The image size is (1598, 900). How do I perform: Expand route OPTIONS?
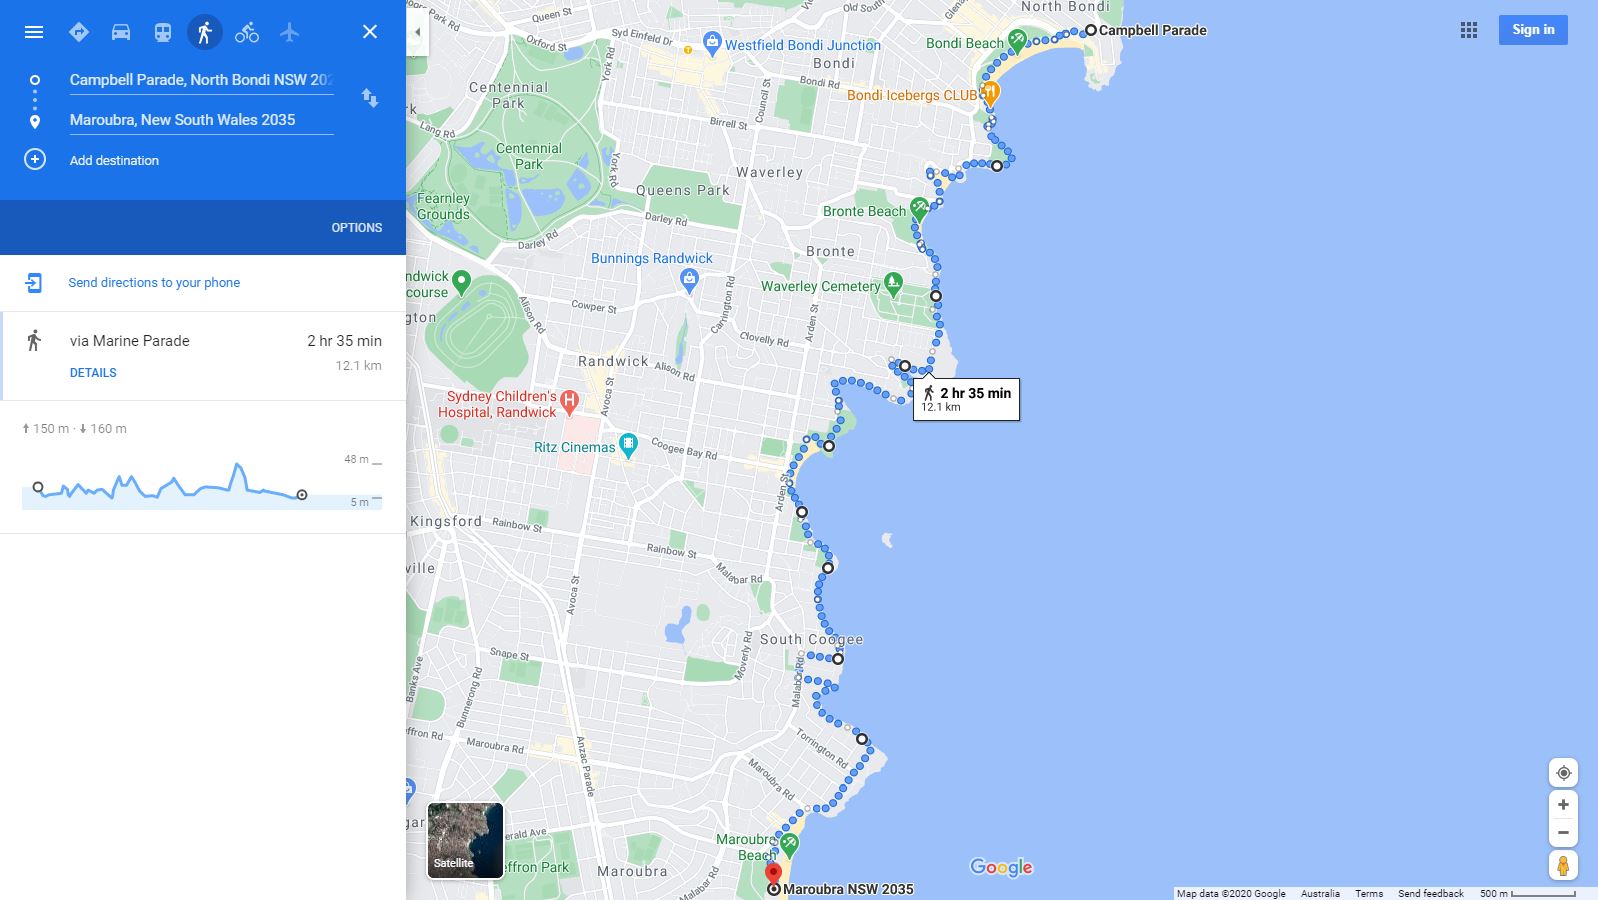[x=357, y=228]
